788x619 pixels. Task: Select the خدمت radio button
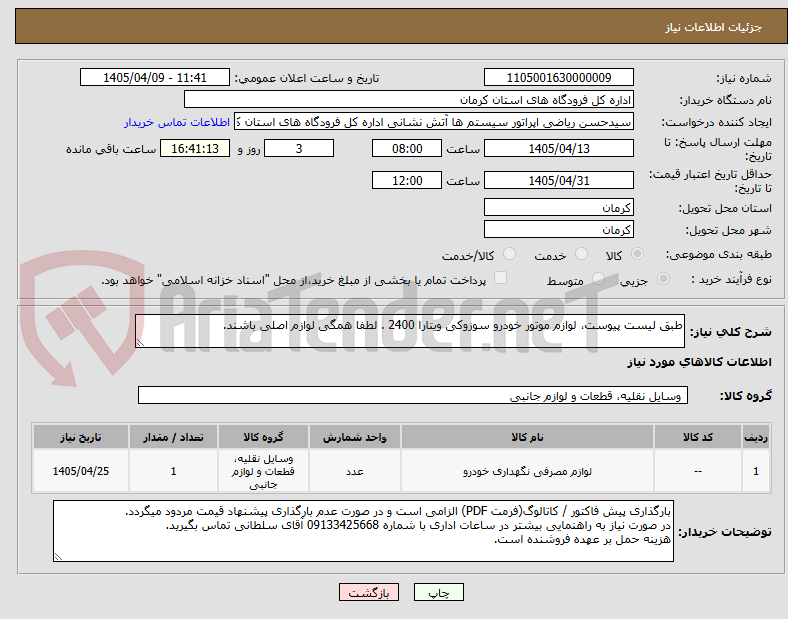[x=581, y=254]
